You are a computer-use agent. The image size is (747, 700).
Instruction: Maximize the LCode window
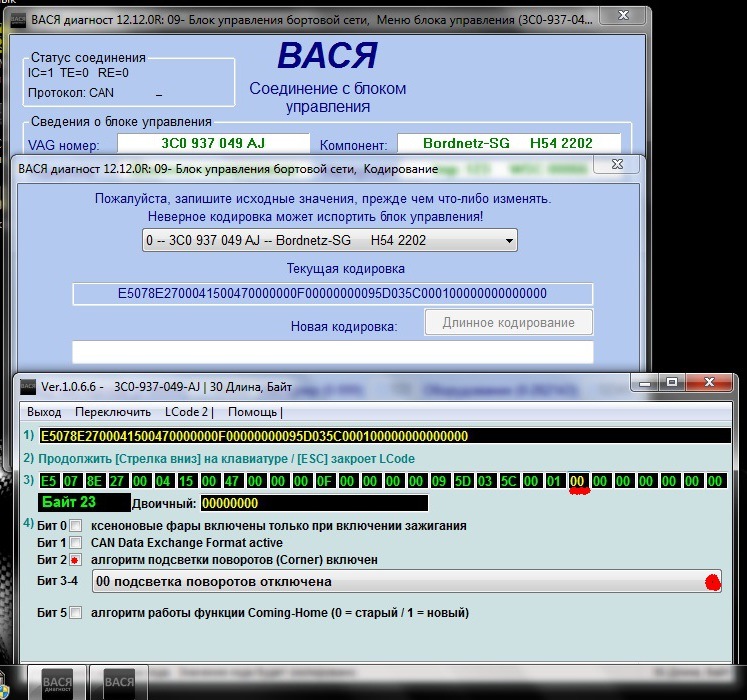pyautogui.click(x=672, y=382)
